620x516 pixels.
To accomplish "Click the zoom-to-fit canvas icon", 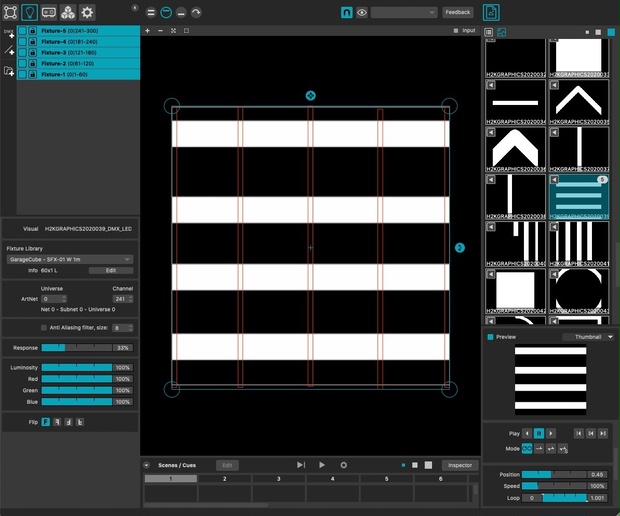I will [x=173, y=30].
